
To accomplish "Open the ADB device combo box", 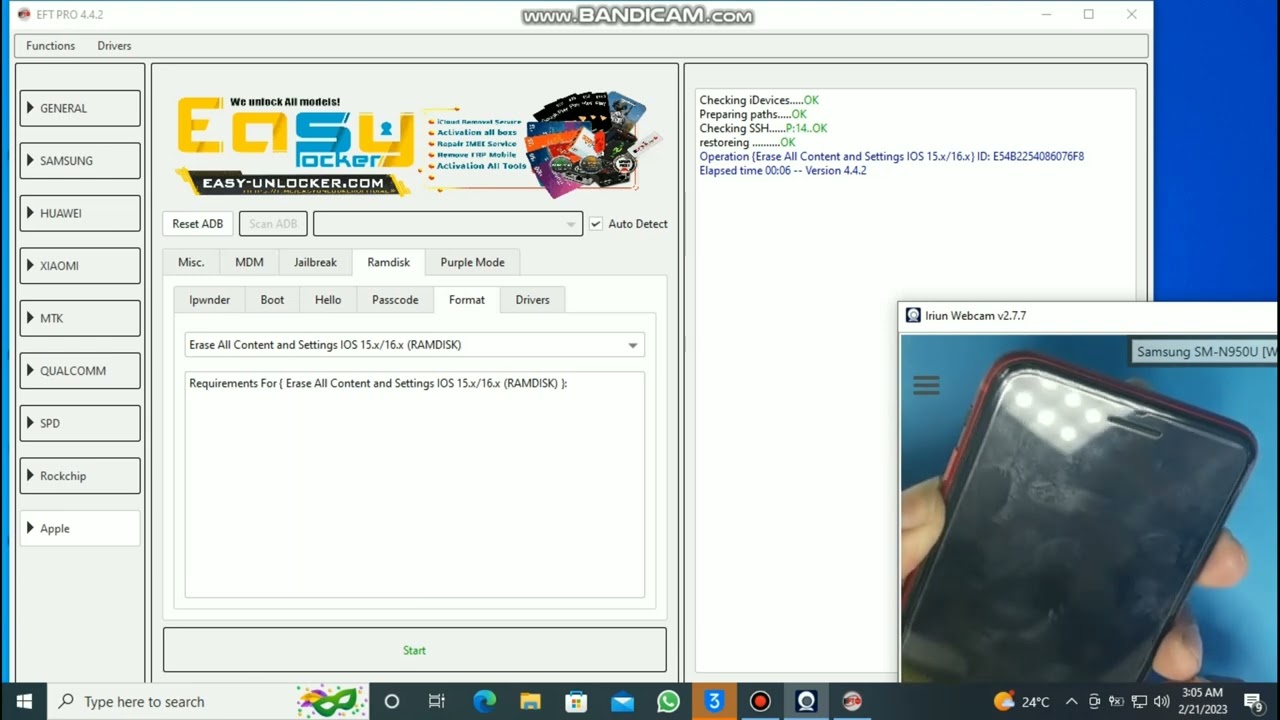I will pos(448,224).
